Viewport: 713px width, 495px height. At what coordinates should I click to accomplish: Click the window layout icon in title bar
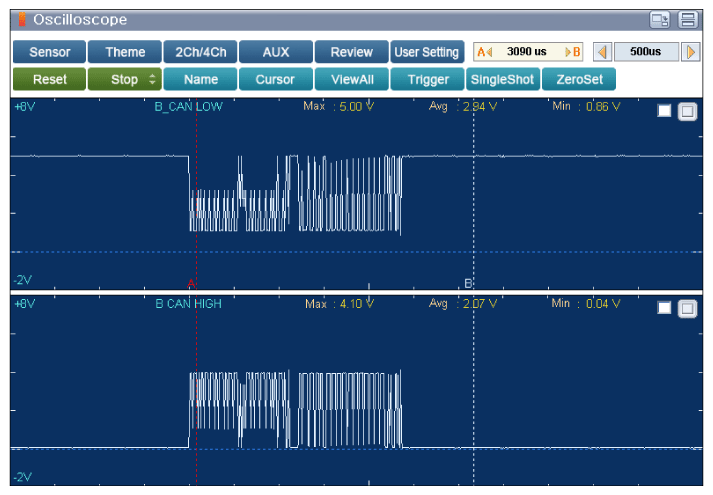pyautogui.click(x=660, y=20)
